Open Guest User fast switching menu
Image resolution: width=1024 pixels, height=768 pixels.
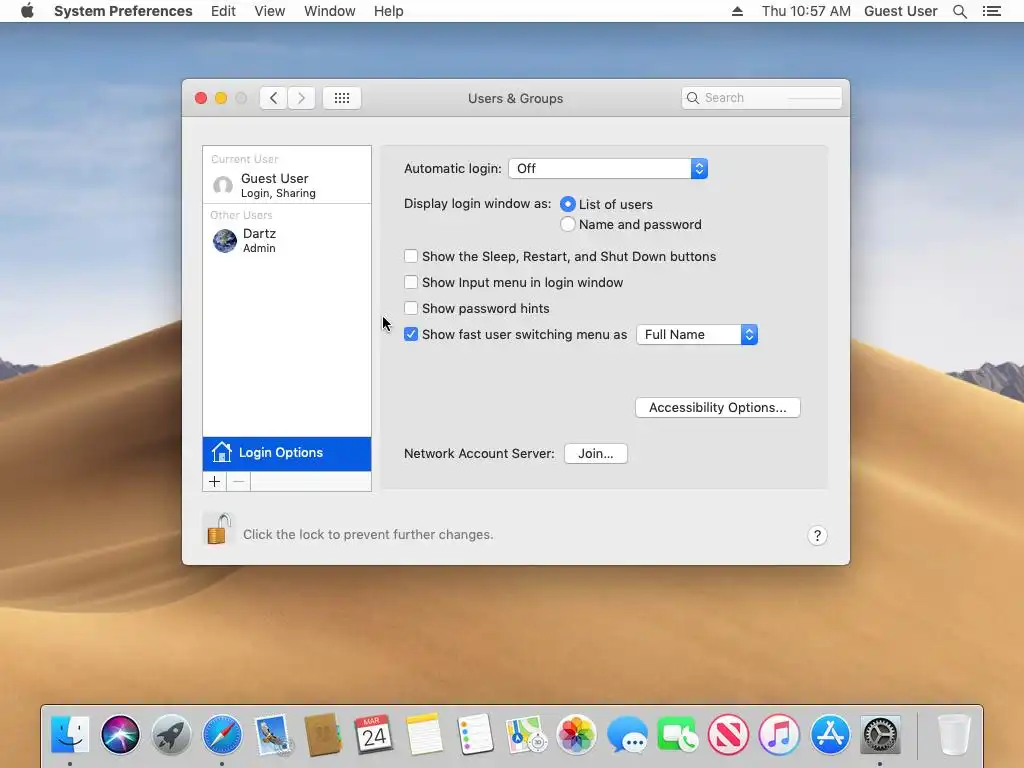pos(901,11)
